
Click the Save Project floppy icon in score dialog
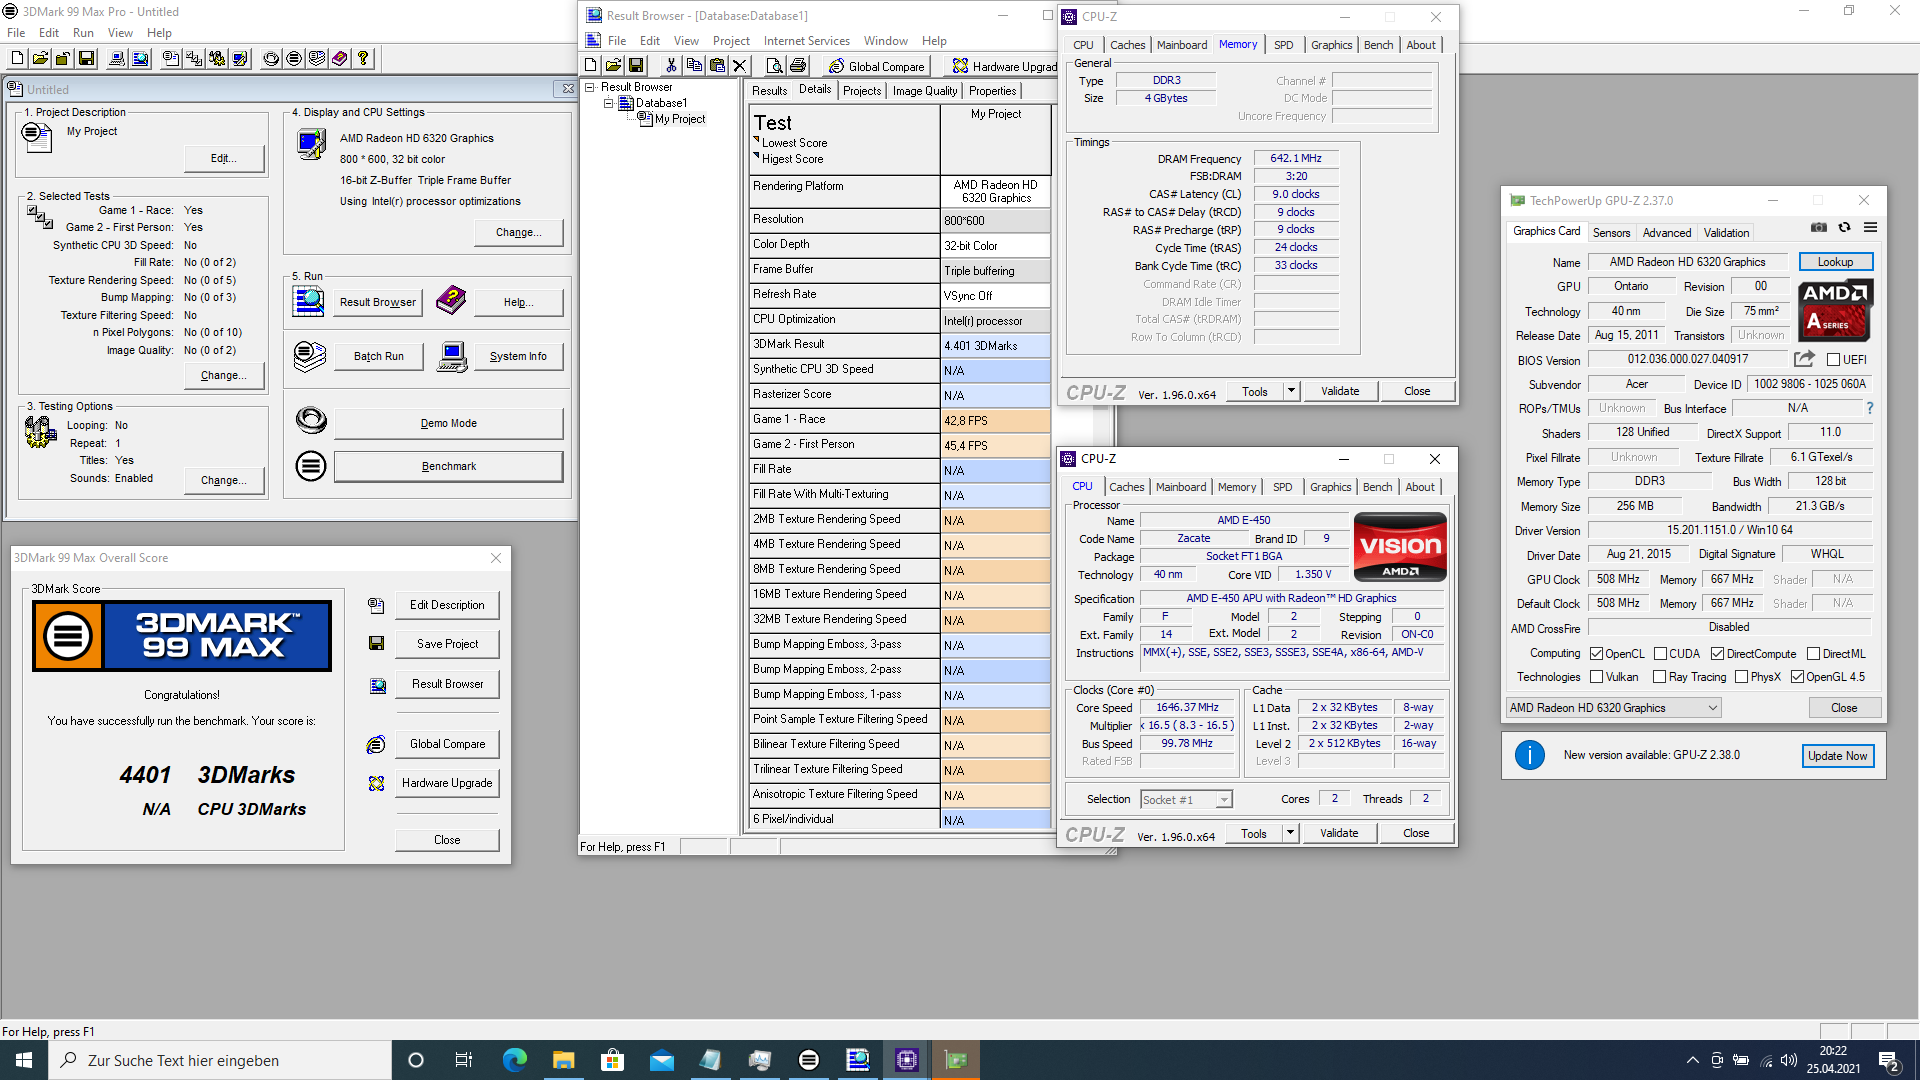[x=377, y=644]
